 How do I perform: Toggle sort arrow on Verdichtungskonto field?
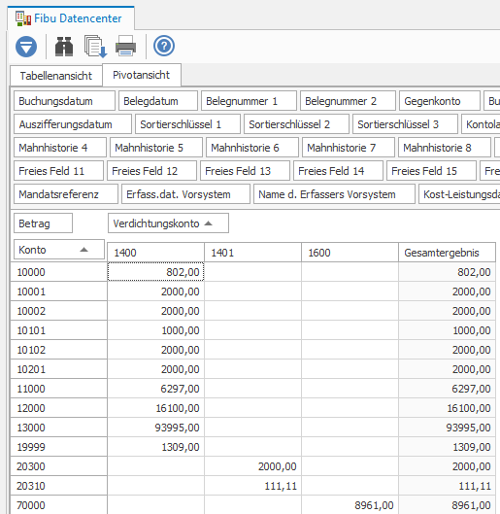point(208,223)
